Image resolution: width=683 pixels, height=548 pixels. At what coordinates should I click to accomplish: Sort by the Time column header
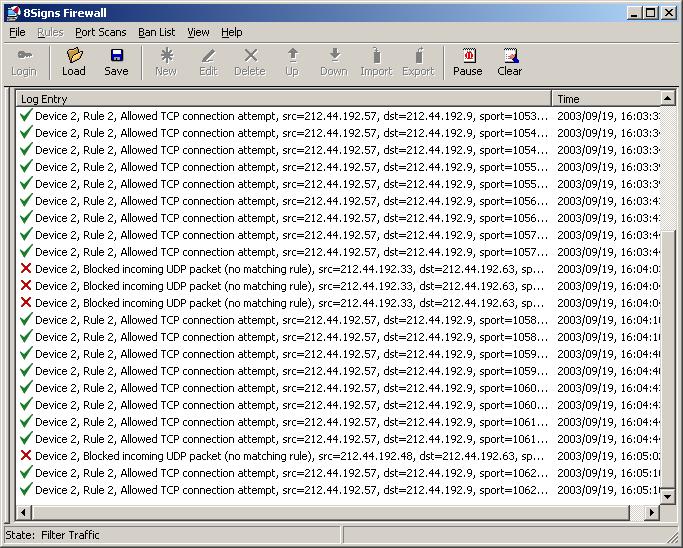point(606,99)
